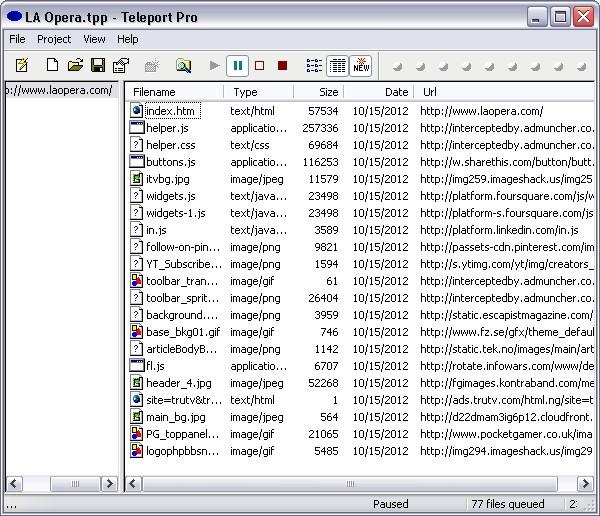Open a project with the folder icon

[x=75, y=66]
